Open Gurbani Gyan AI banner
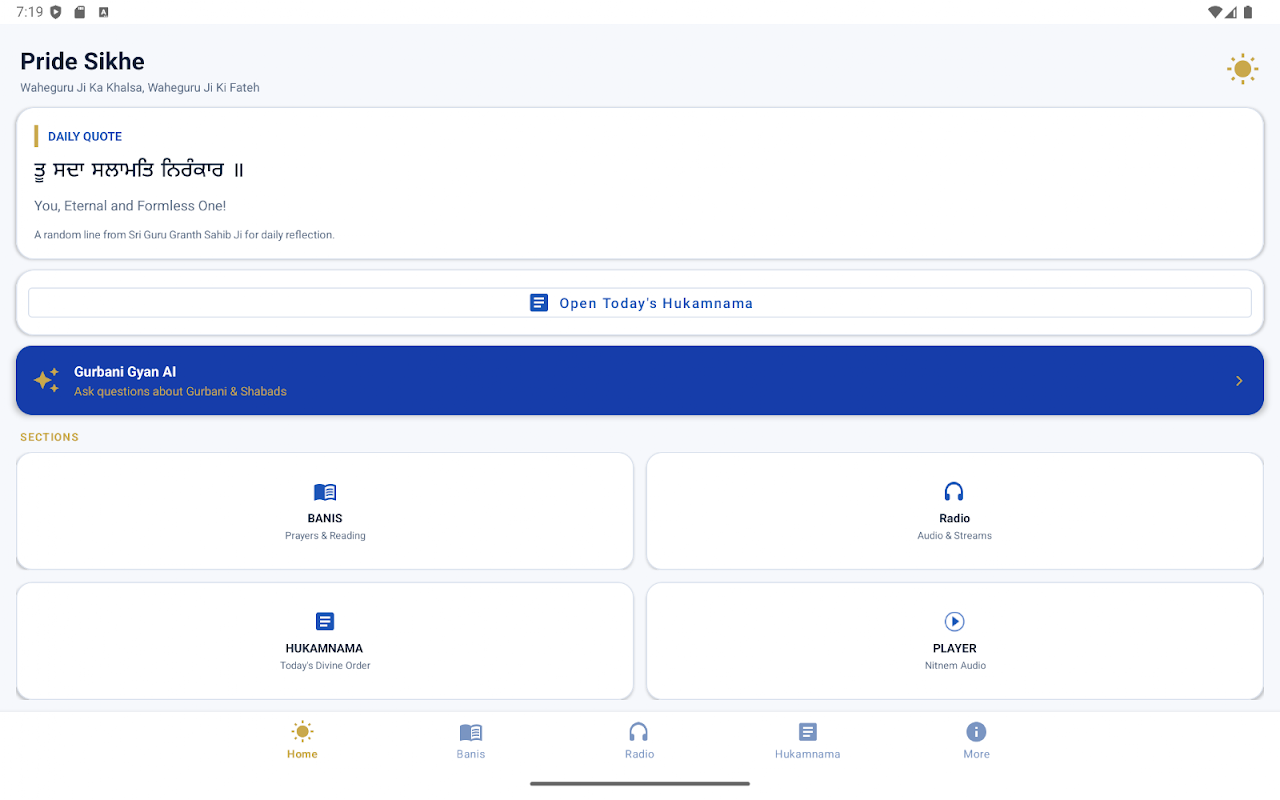 point(640,381)
